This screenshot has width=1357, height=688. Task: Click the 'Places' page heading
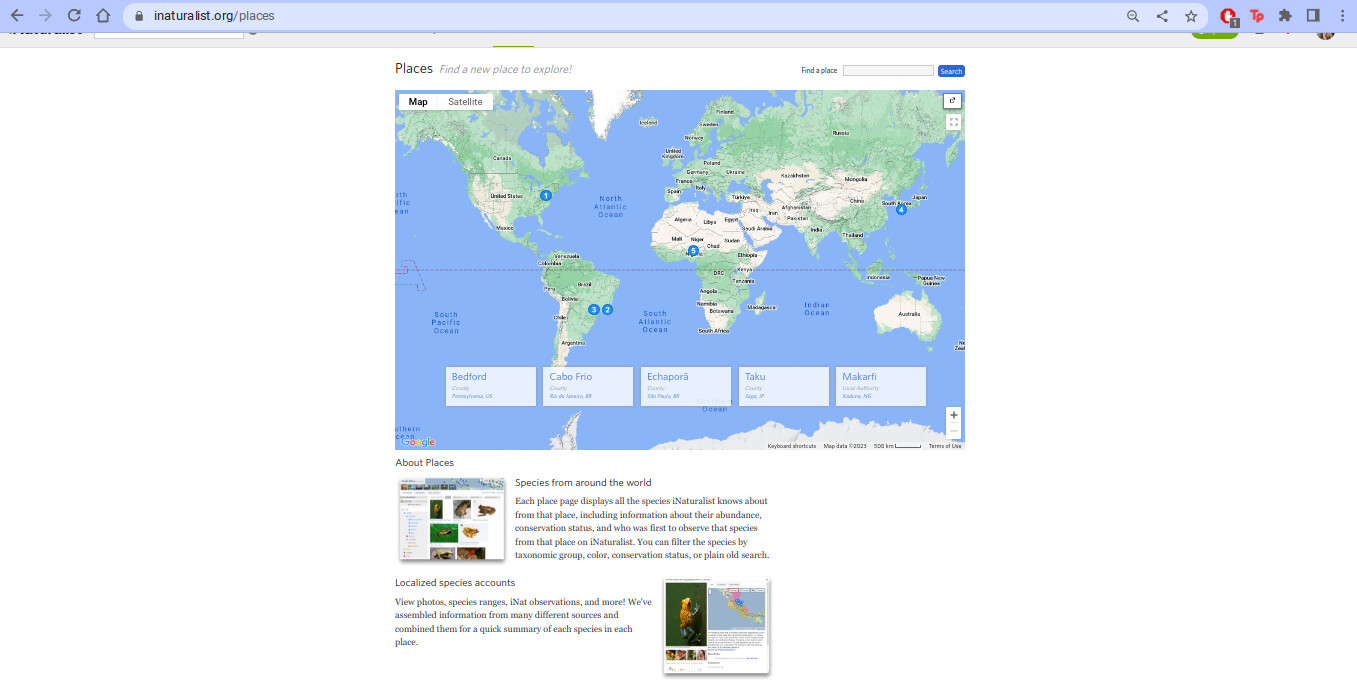pyautogui.click(x=414, y=69)
